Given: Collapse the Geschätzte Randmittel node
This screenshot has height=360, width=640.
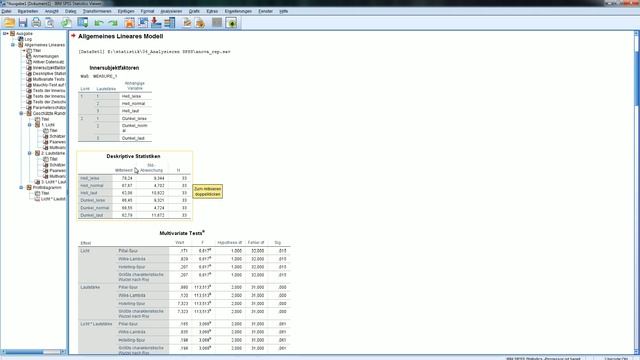Looking at the screenshot, I should tap(21, 113).
